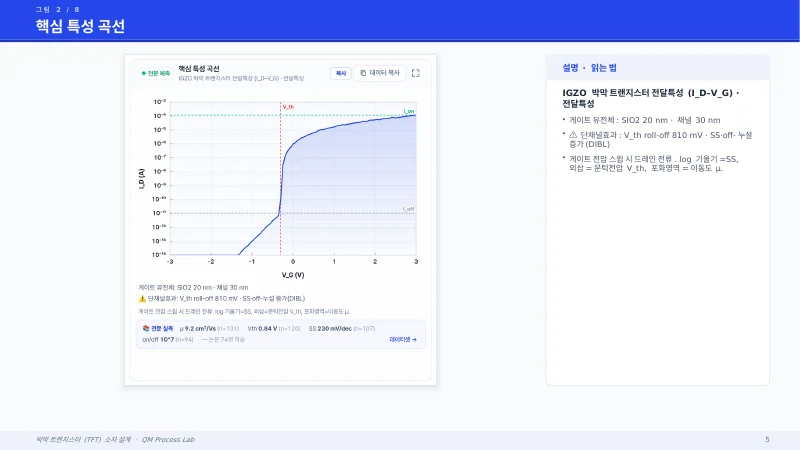Click the bold IGZO I_D–V_G heading in description panel
Viewport: 800px width, 450px height.
click(651, 98)
